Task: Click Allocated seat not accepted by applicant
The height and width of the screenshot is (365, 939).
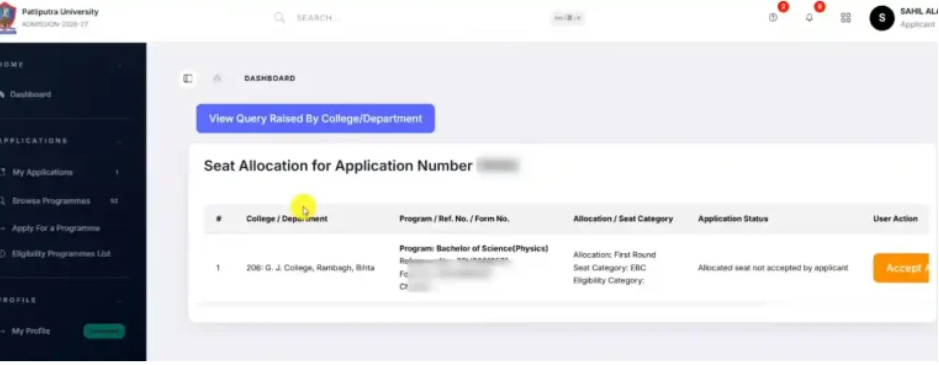Action: (773, 268)
